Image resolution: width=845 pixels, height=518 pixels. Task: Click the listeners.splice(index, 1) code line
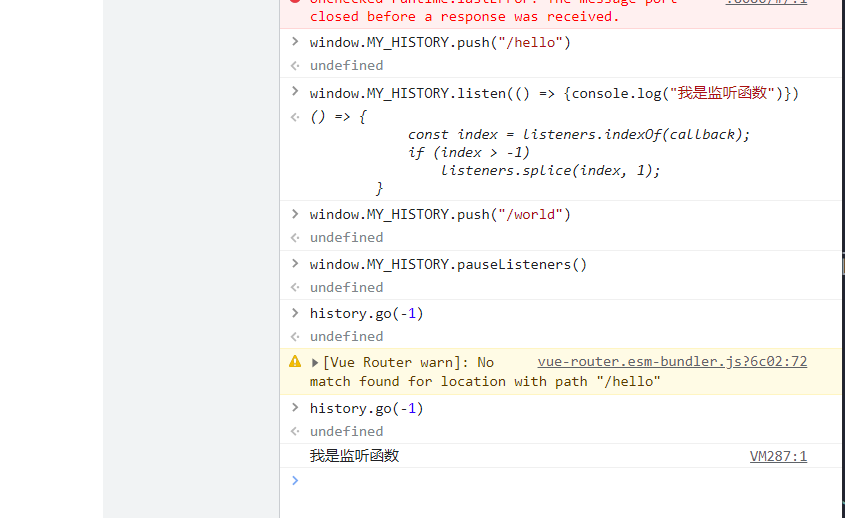tap(550, 170)
